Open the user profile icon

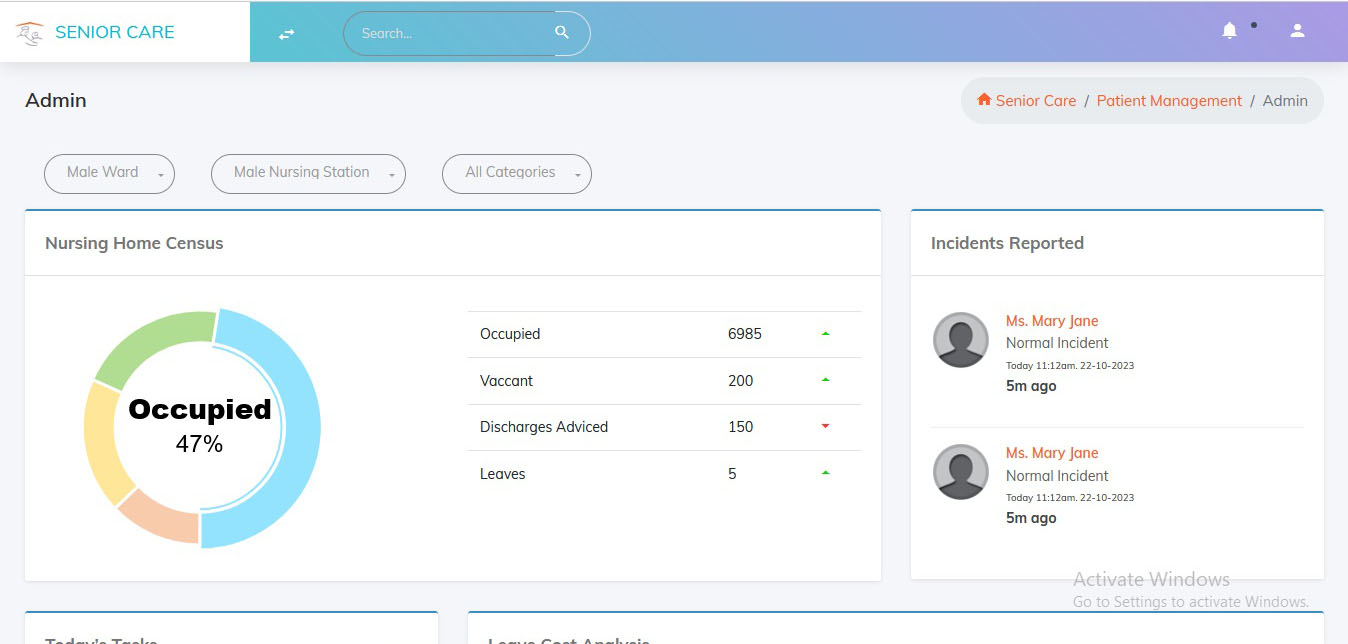click(x=1297, y=31)
